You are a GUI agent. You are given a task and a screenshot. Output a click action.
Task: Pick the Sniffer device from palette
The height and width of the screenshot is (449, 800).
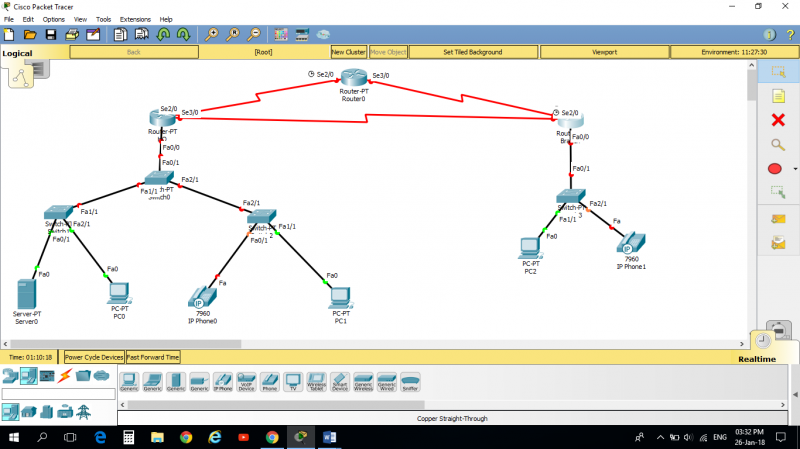(x=410, y=382)
